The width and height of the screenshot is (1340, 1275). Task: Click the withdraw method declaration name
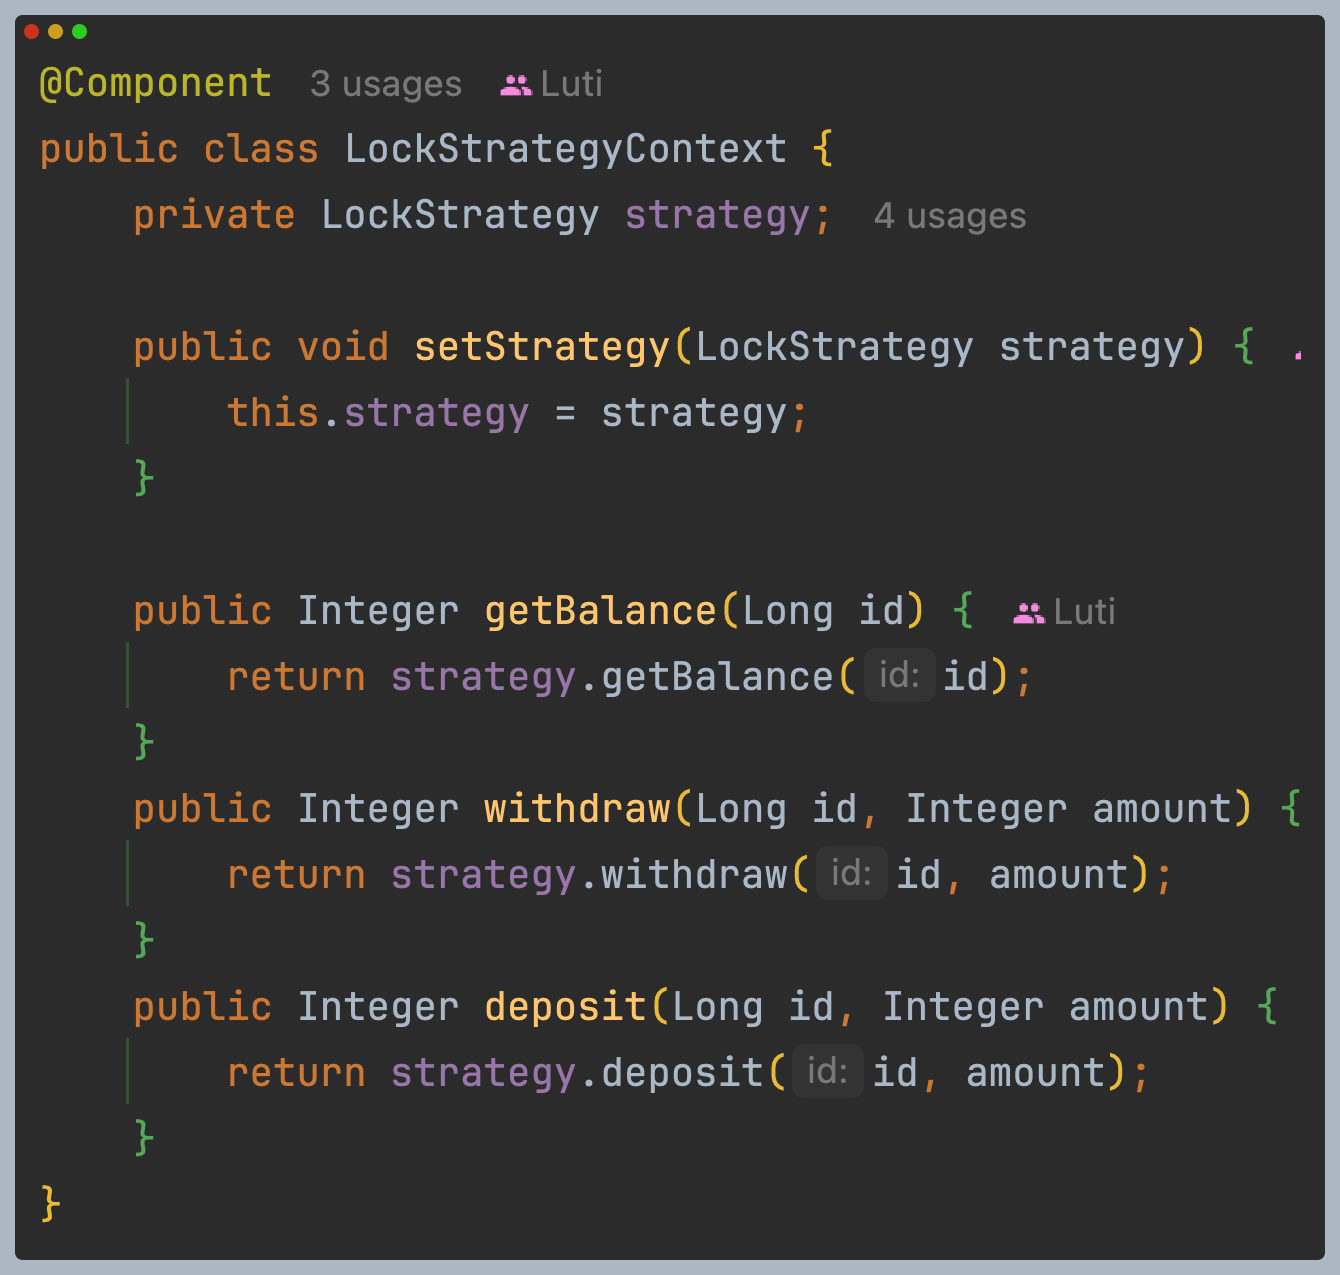click(577, 809)
